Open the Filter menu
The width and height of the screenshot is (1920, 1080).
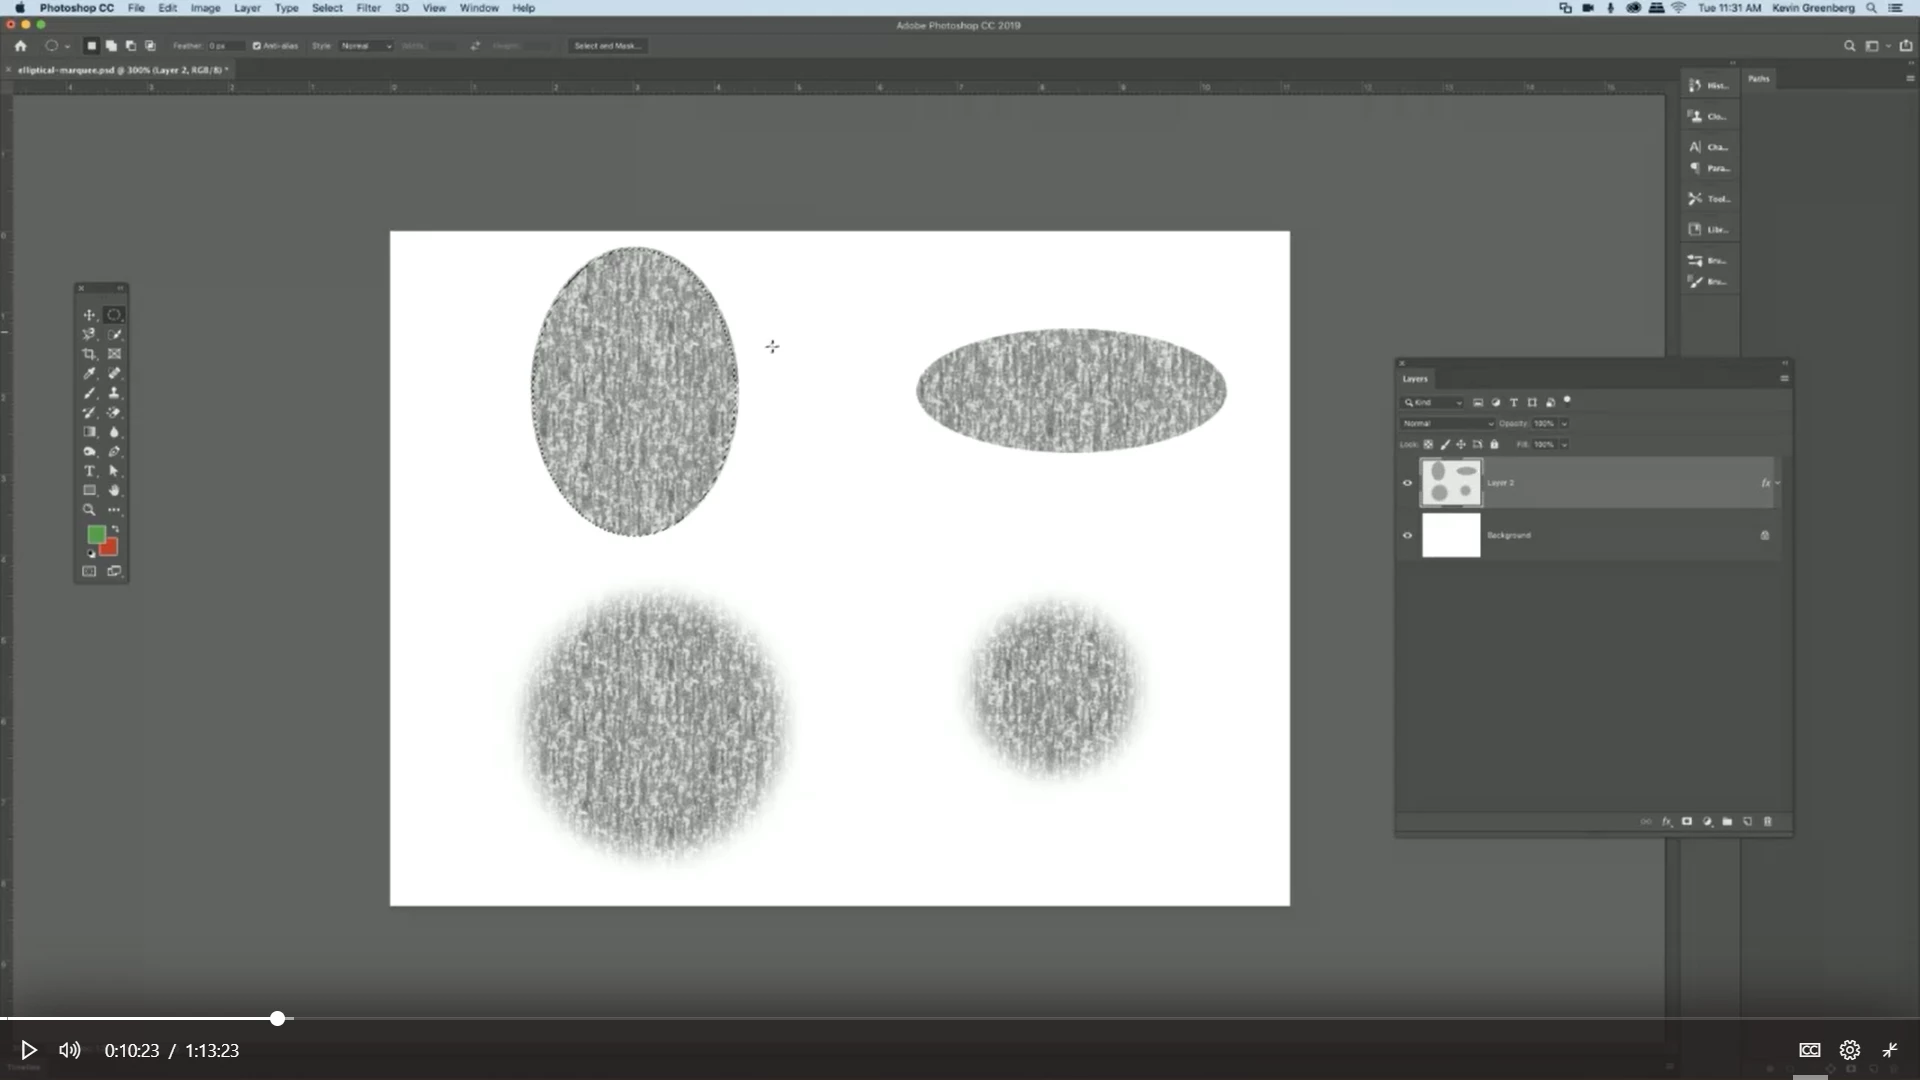coord(368,8)
